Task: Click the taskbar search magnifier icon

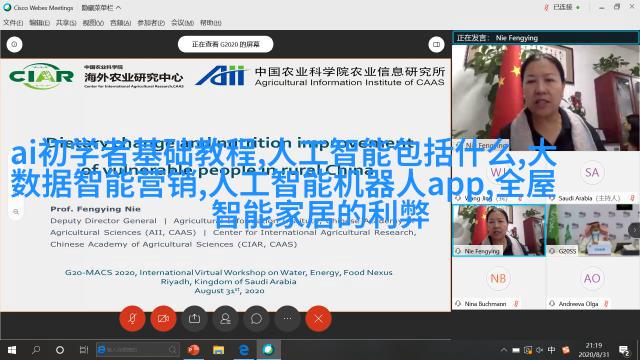Action: pyautogui.click(x=36, y=350)
